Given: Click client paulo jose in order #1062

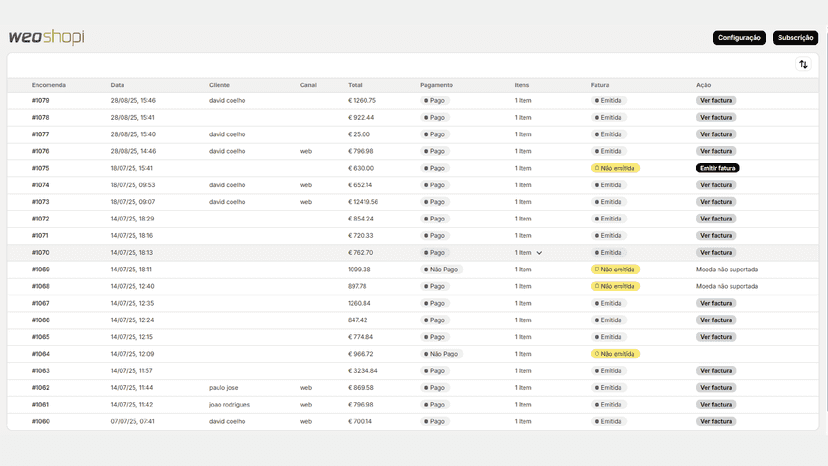Looking at the screenshot, I should 223,388.
